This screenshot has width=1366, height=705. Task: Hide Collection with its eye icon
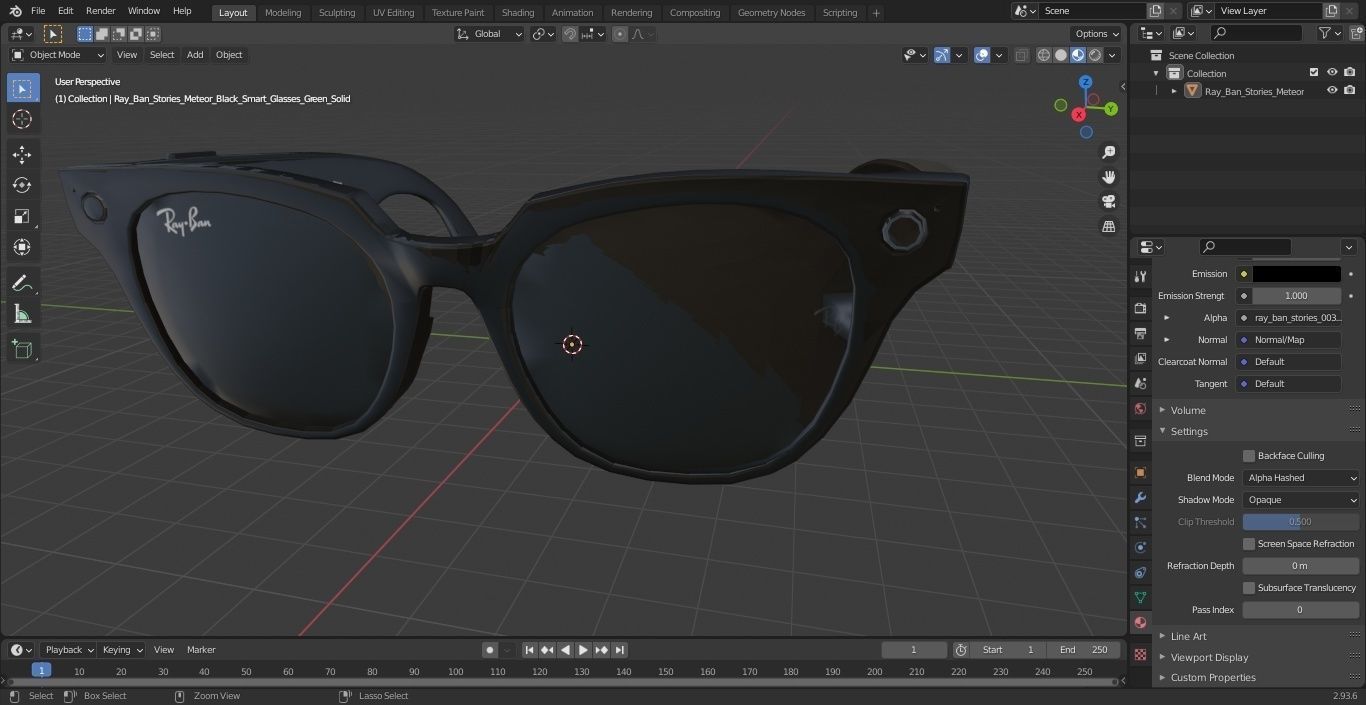coord(1332,73)
